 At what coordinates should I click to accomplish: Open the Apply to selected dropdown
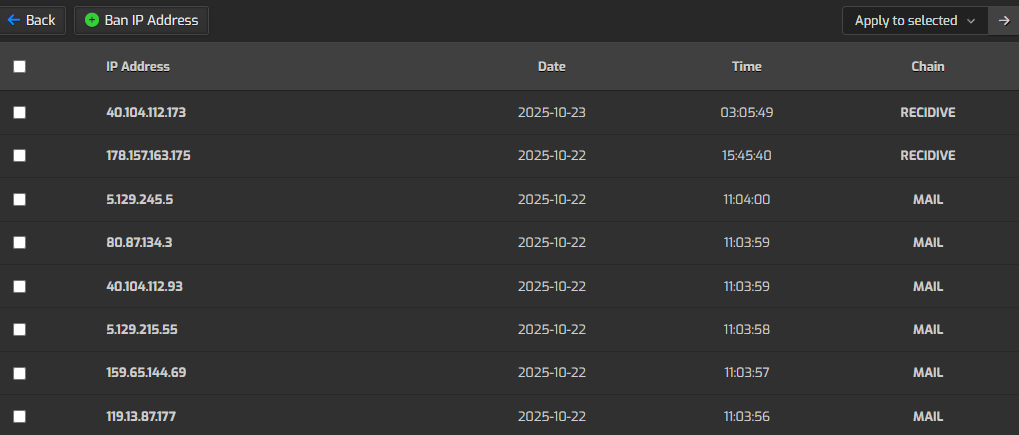coord(914,20)
